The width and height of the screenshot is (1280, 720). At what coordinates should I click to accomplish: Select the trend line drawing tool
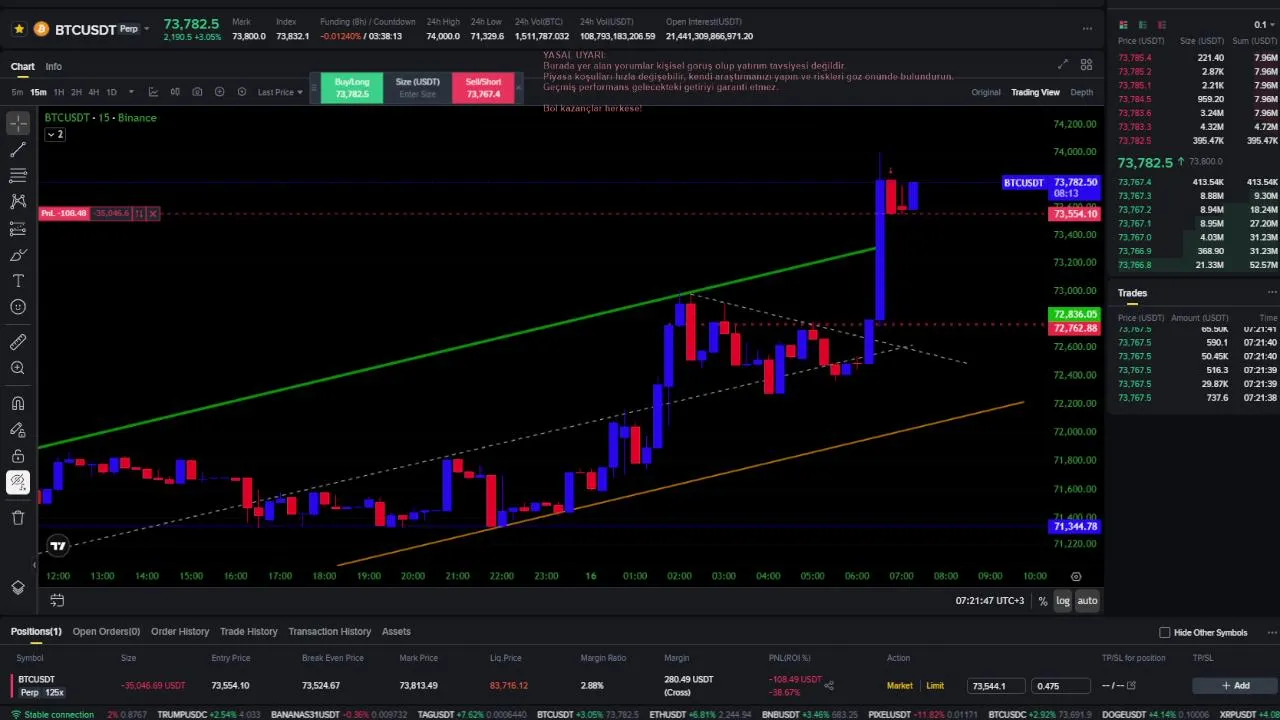pos(18,149)
